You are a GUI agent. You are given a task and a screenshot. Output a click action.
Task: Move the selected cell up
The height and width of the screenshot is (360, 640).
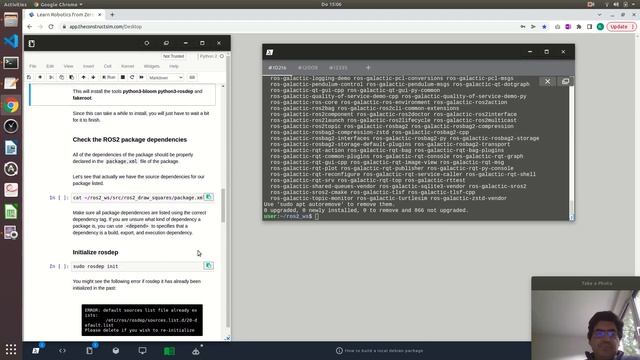[x=83, y=77]
